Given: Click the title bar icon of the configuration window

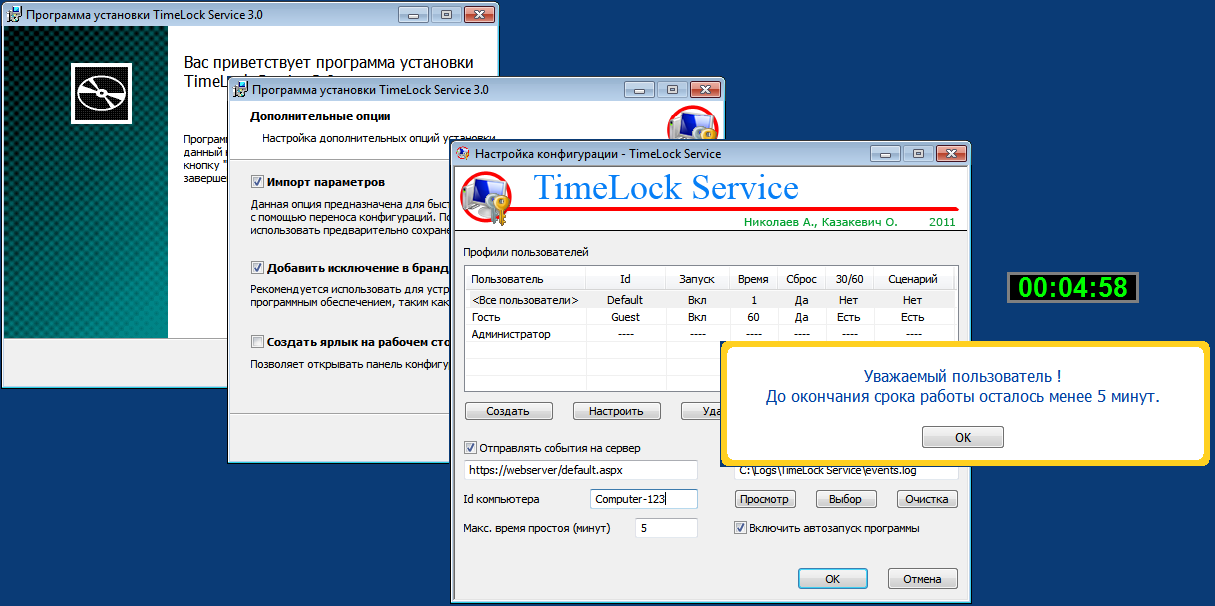Looking at the screenshot, I should click(463, 154).
